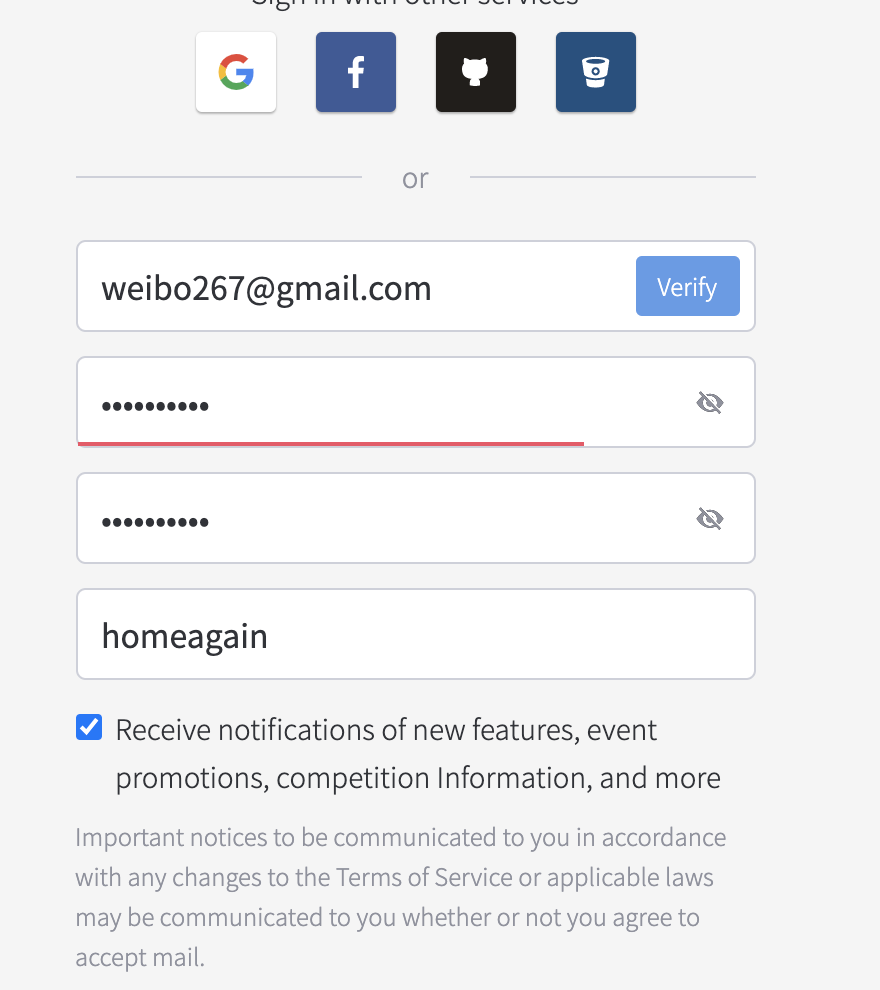Screen dimensions: 880x990
Task: Sign in using the Bitbucket icon
Action: [596, 72]
